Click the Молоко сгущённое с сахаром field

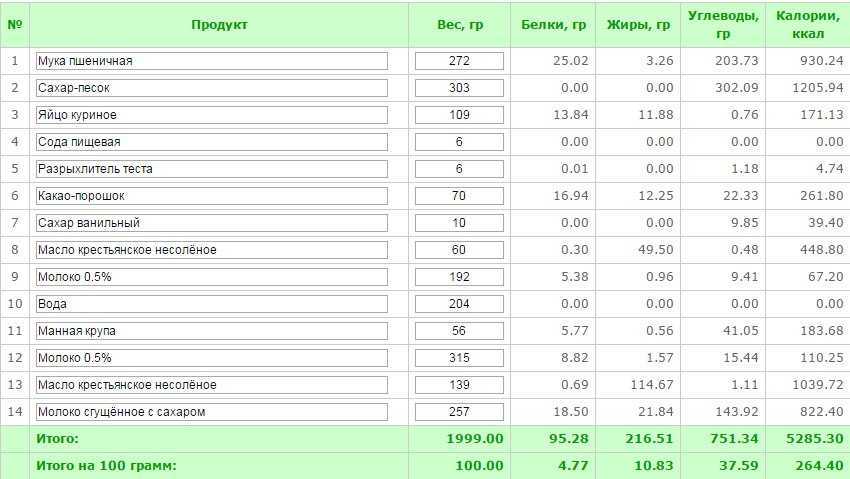pos(212,412)
